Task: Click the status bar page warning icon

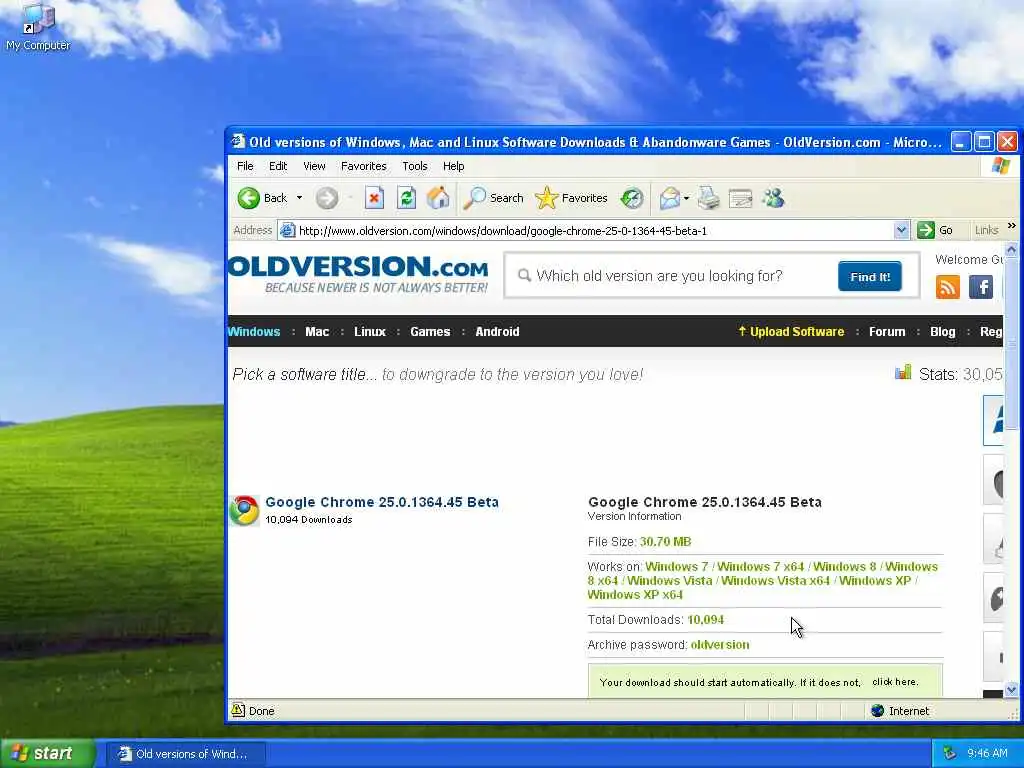Action: point(238,711)
